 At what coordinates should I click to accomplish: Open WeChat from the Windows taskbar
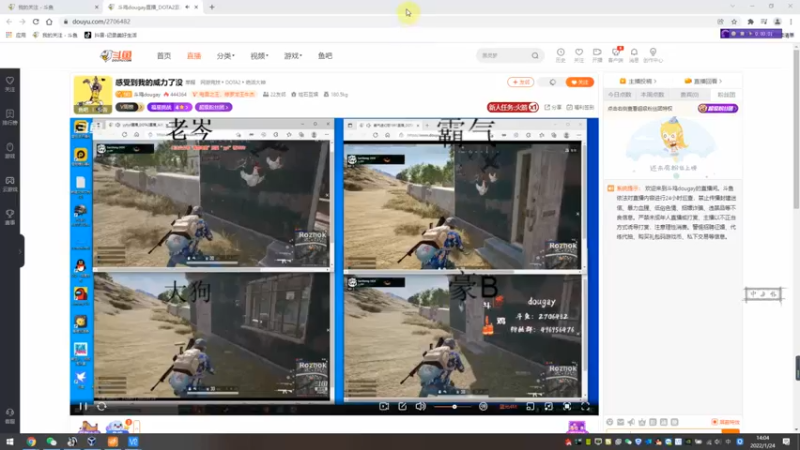pos(52,442)
